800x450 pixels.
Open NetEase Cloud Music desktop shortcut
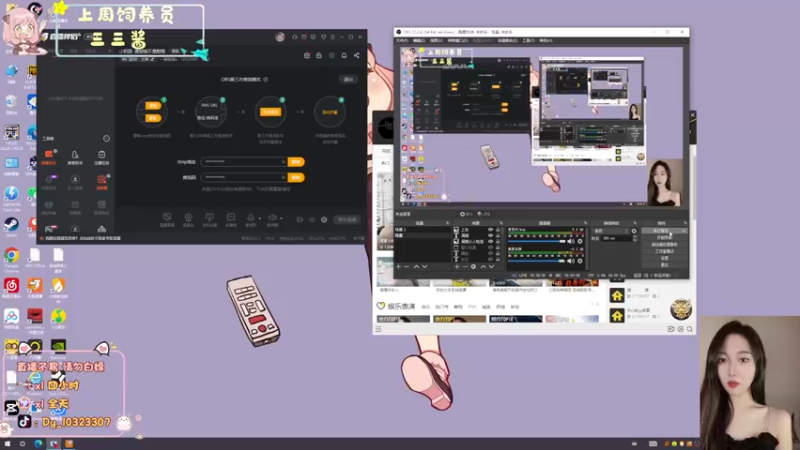[x=11, y=288]
